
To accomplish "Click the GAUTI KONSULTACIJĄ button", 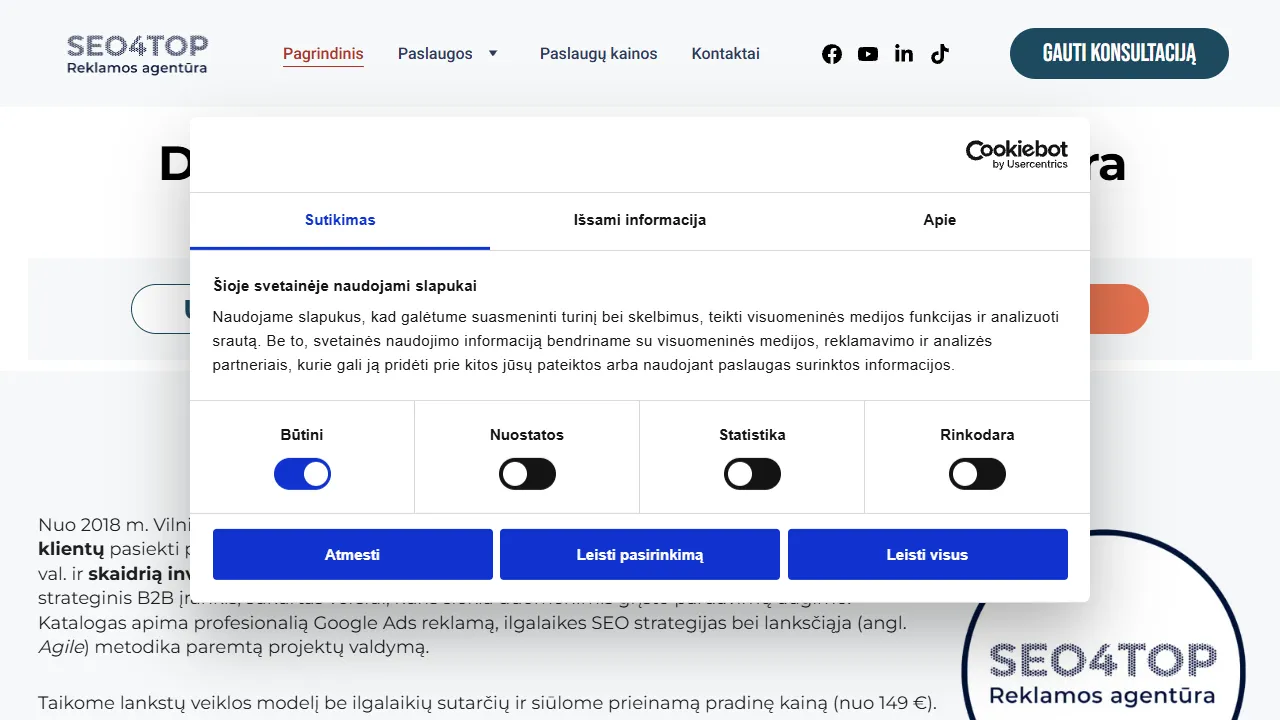I will point(1119,54).
